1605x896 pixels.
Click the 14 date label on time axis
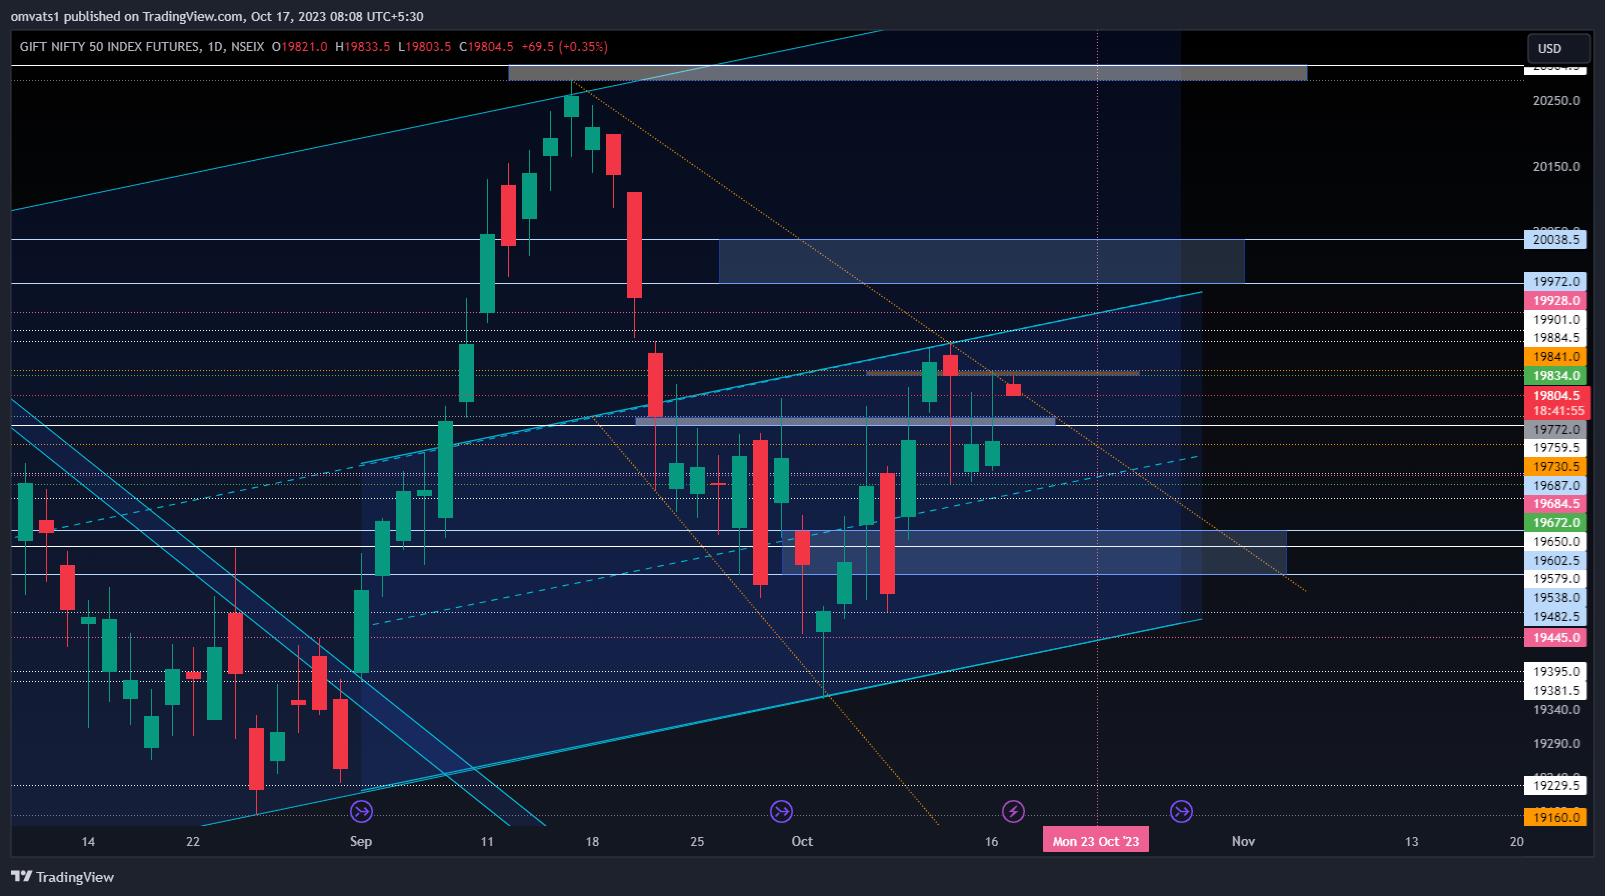pyautogui.click(x=88, y=841)
